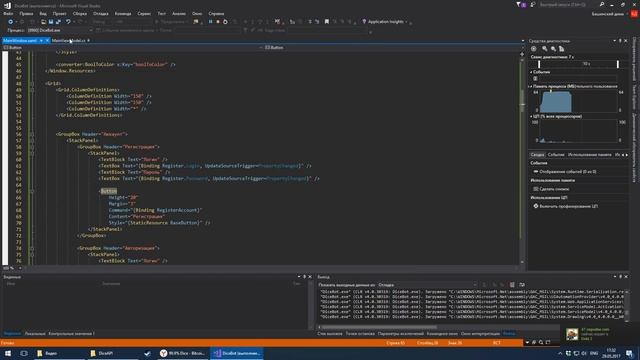Pin the Diagnostic Tools panel
Viewport: 640px width, 360px height.
tap(620, 41)
